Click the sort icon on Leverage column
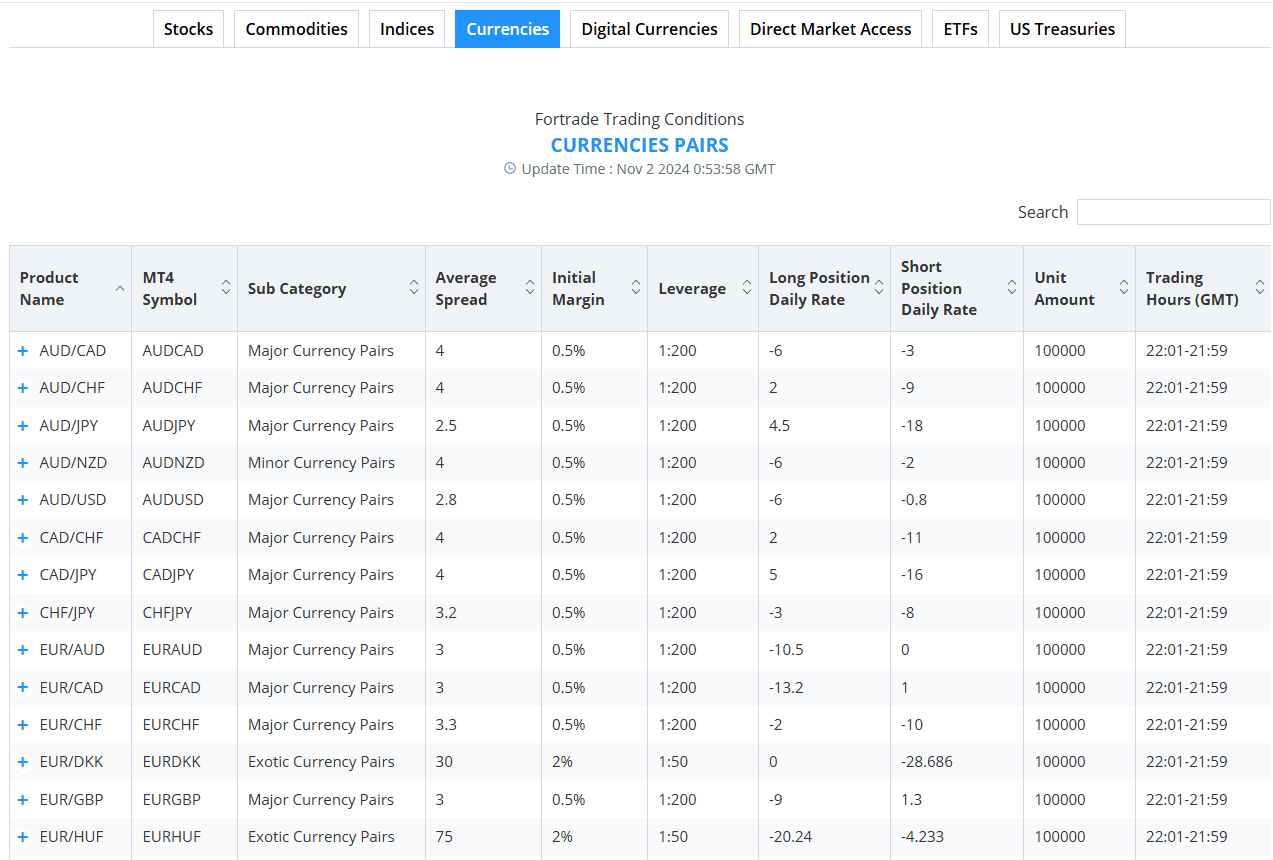The image size is (1273, 860). tap(747, 288)
